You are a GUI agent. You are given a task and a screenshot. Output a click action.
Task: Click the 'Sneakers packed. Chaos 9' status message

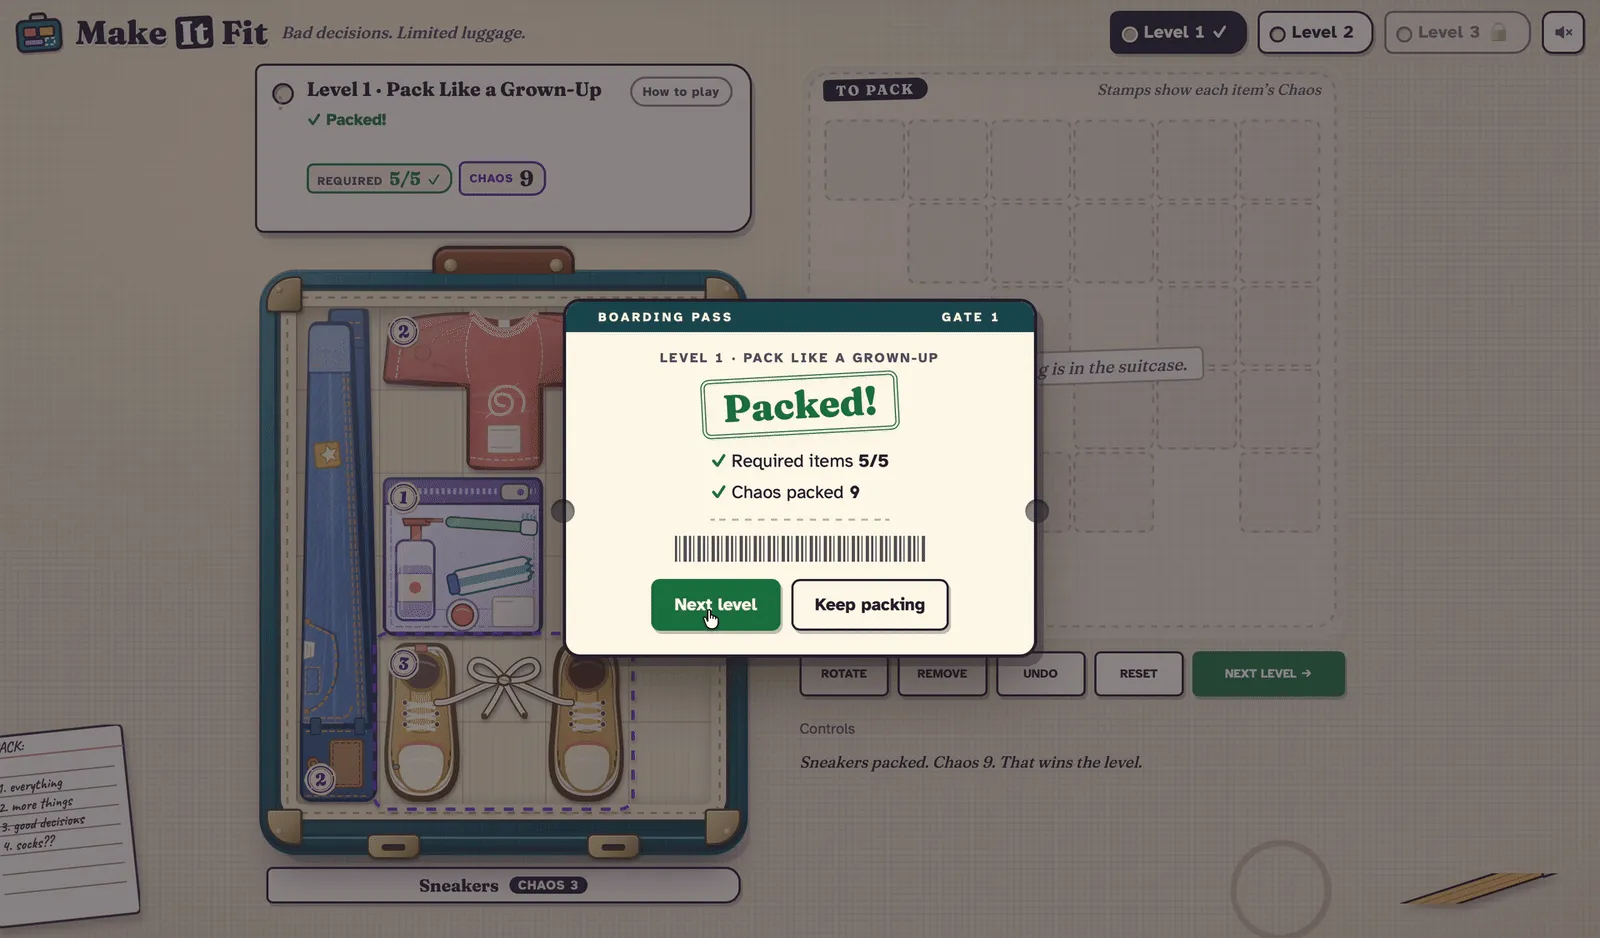tap(971, 762)
